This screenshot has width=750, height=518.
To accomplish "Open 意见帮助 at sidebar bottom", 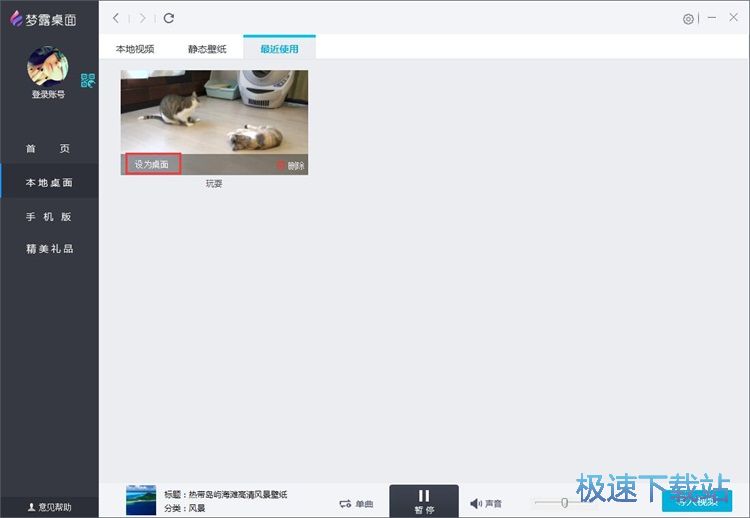I will click(x=49, y=507).
